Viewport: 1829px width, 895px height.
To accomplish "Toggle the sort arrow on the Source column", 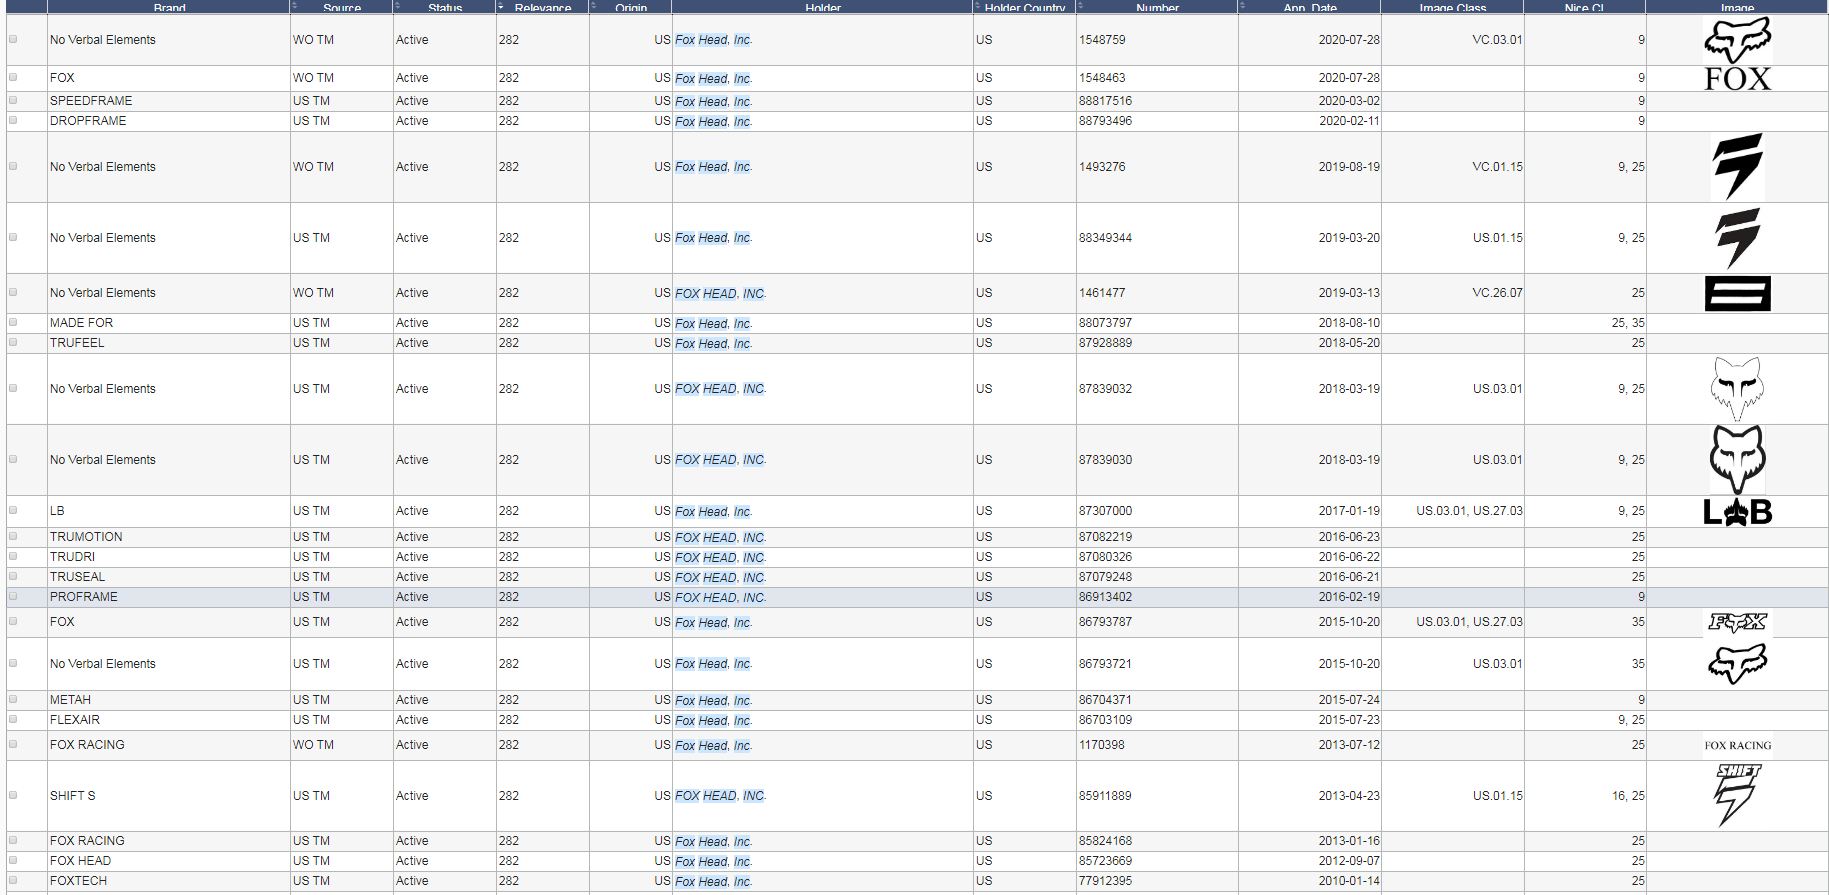I will tap(295, 6).
